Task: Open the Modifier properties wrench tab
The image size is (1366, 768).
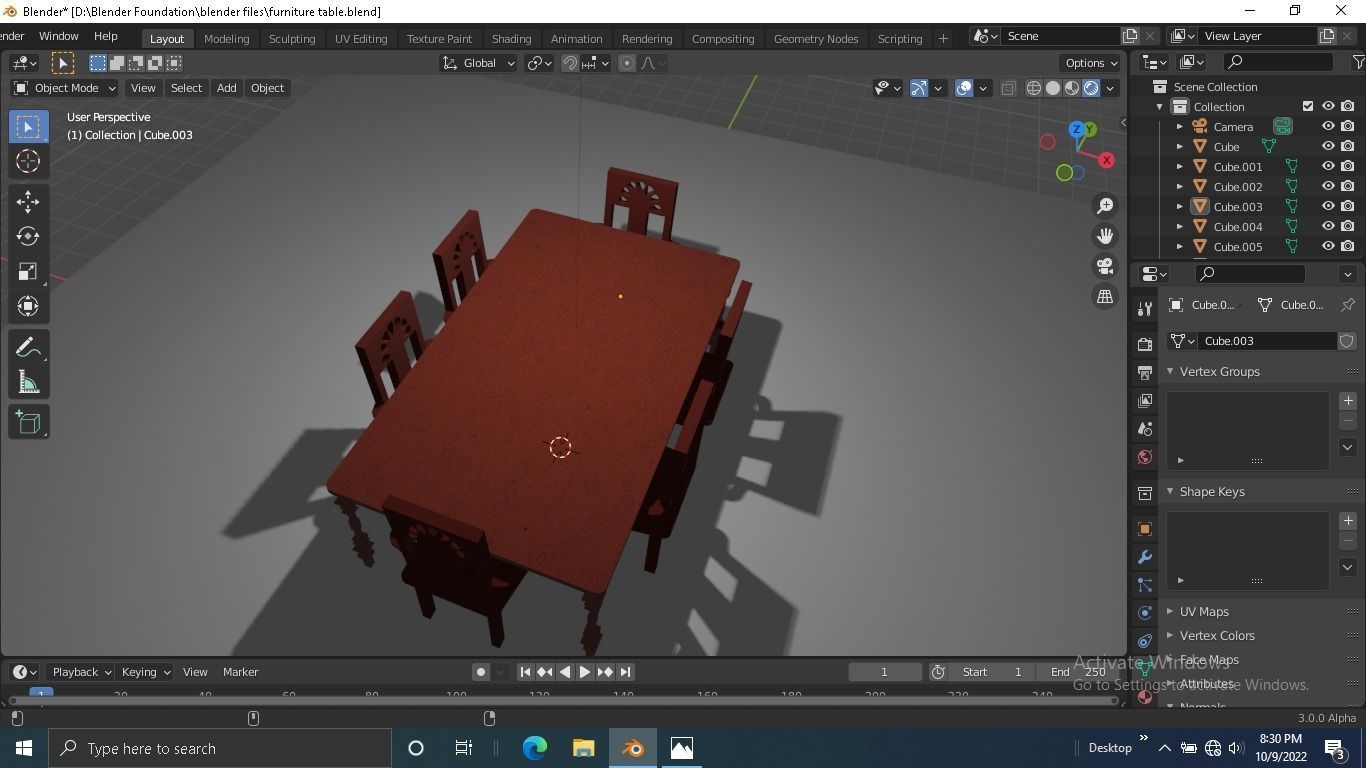Action: pyautogui.click(x=1145, y=557)
